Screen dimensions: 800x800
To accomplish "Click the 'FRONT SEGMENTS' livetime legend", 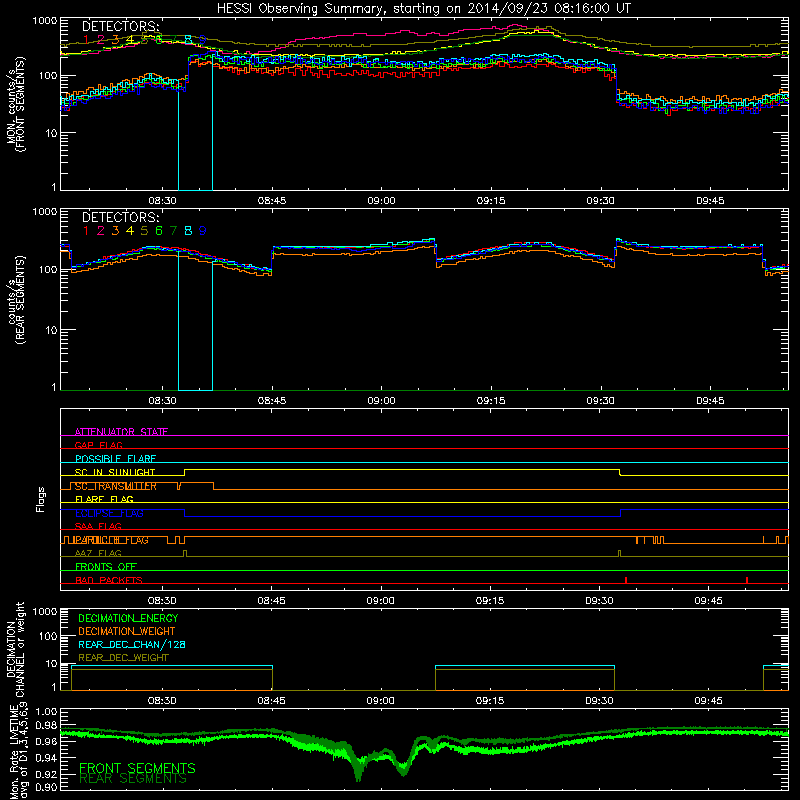I will click(x=137, y=768).
